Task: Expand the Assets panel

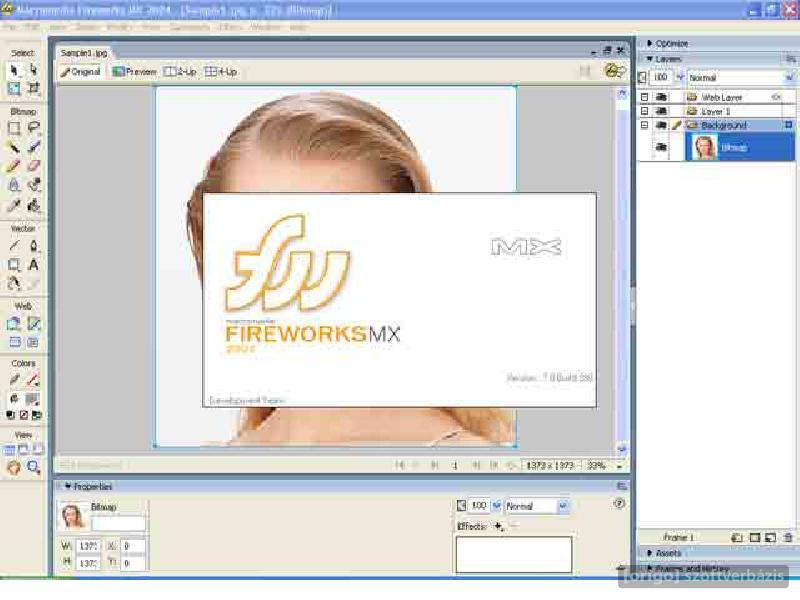Action: point(650,553)
